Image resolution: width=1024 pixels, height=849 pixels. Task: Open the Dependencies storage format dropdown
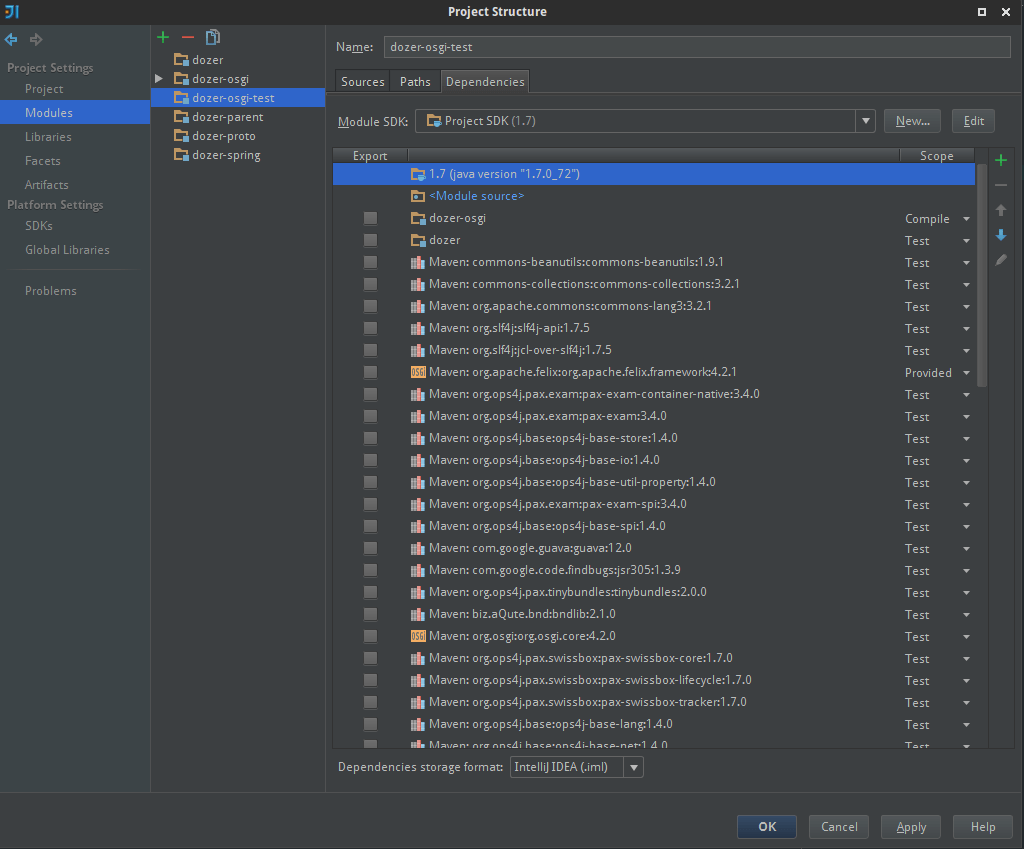[x=633, y=767]
